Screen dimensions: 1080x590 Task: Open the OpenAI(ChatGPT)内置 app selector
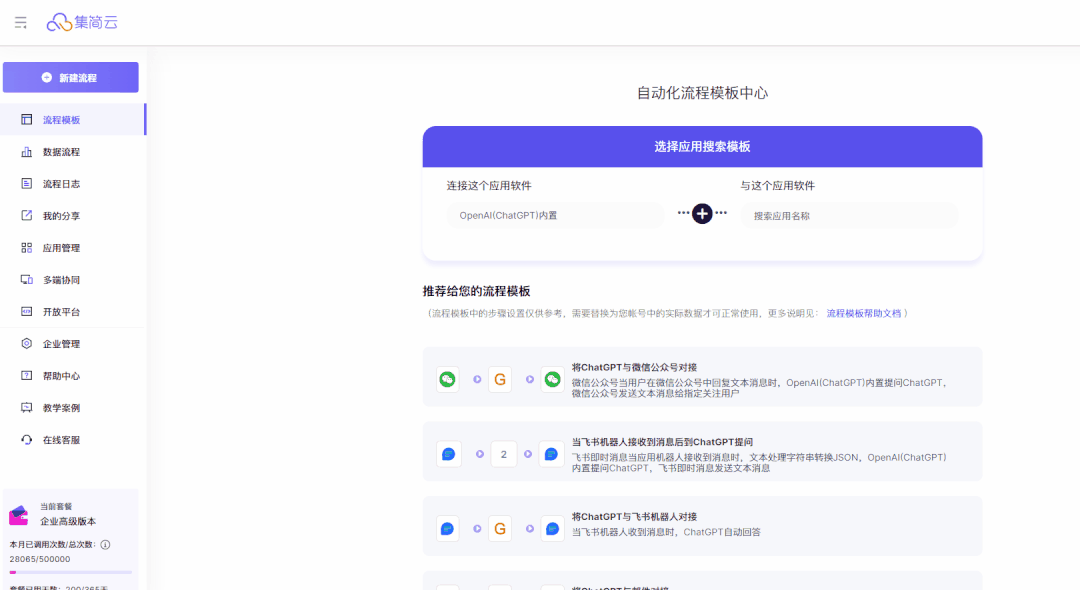tap(554, 215)
